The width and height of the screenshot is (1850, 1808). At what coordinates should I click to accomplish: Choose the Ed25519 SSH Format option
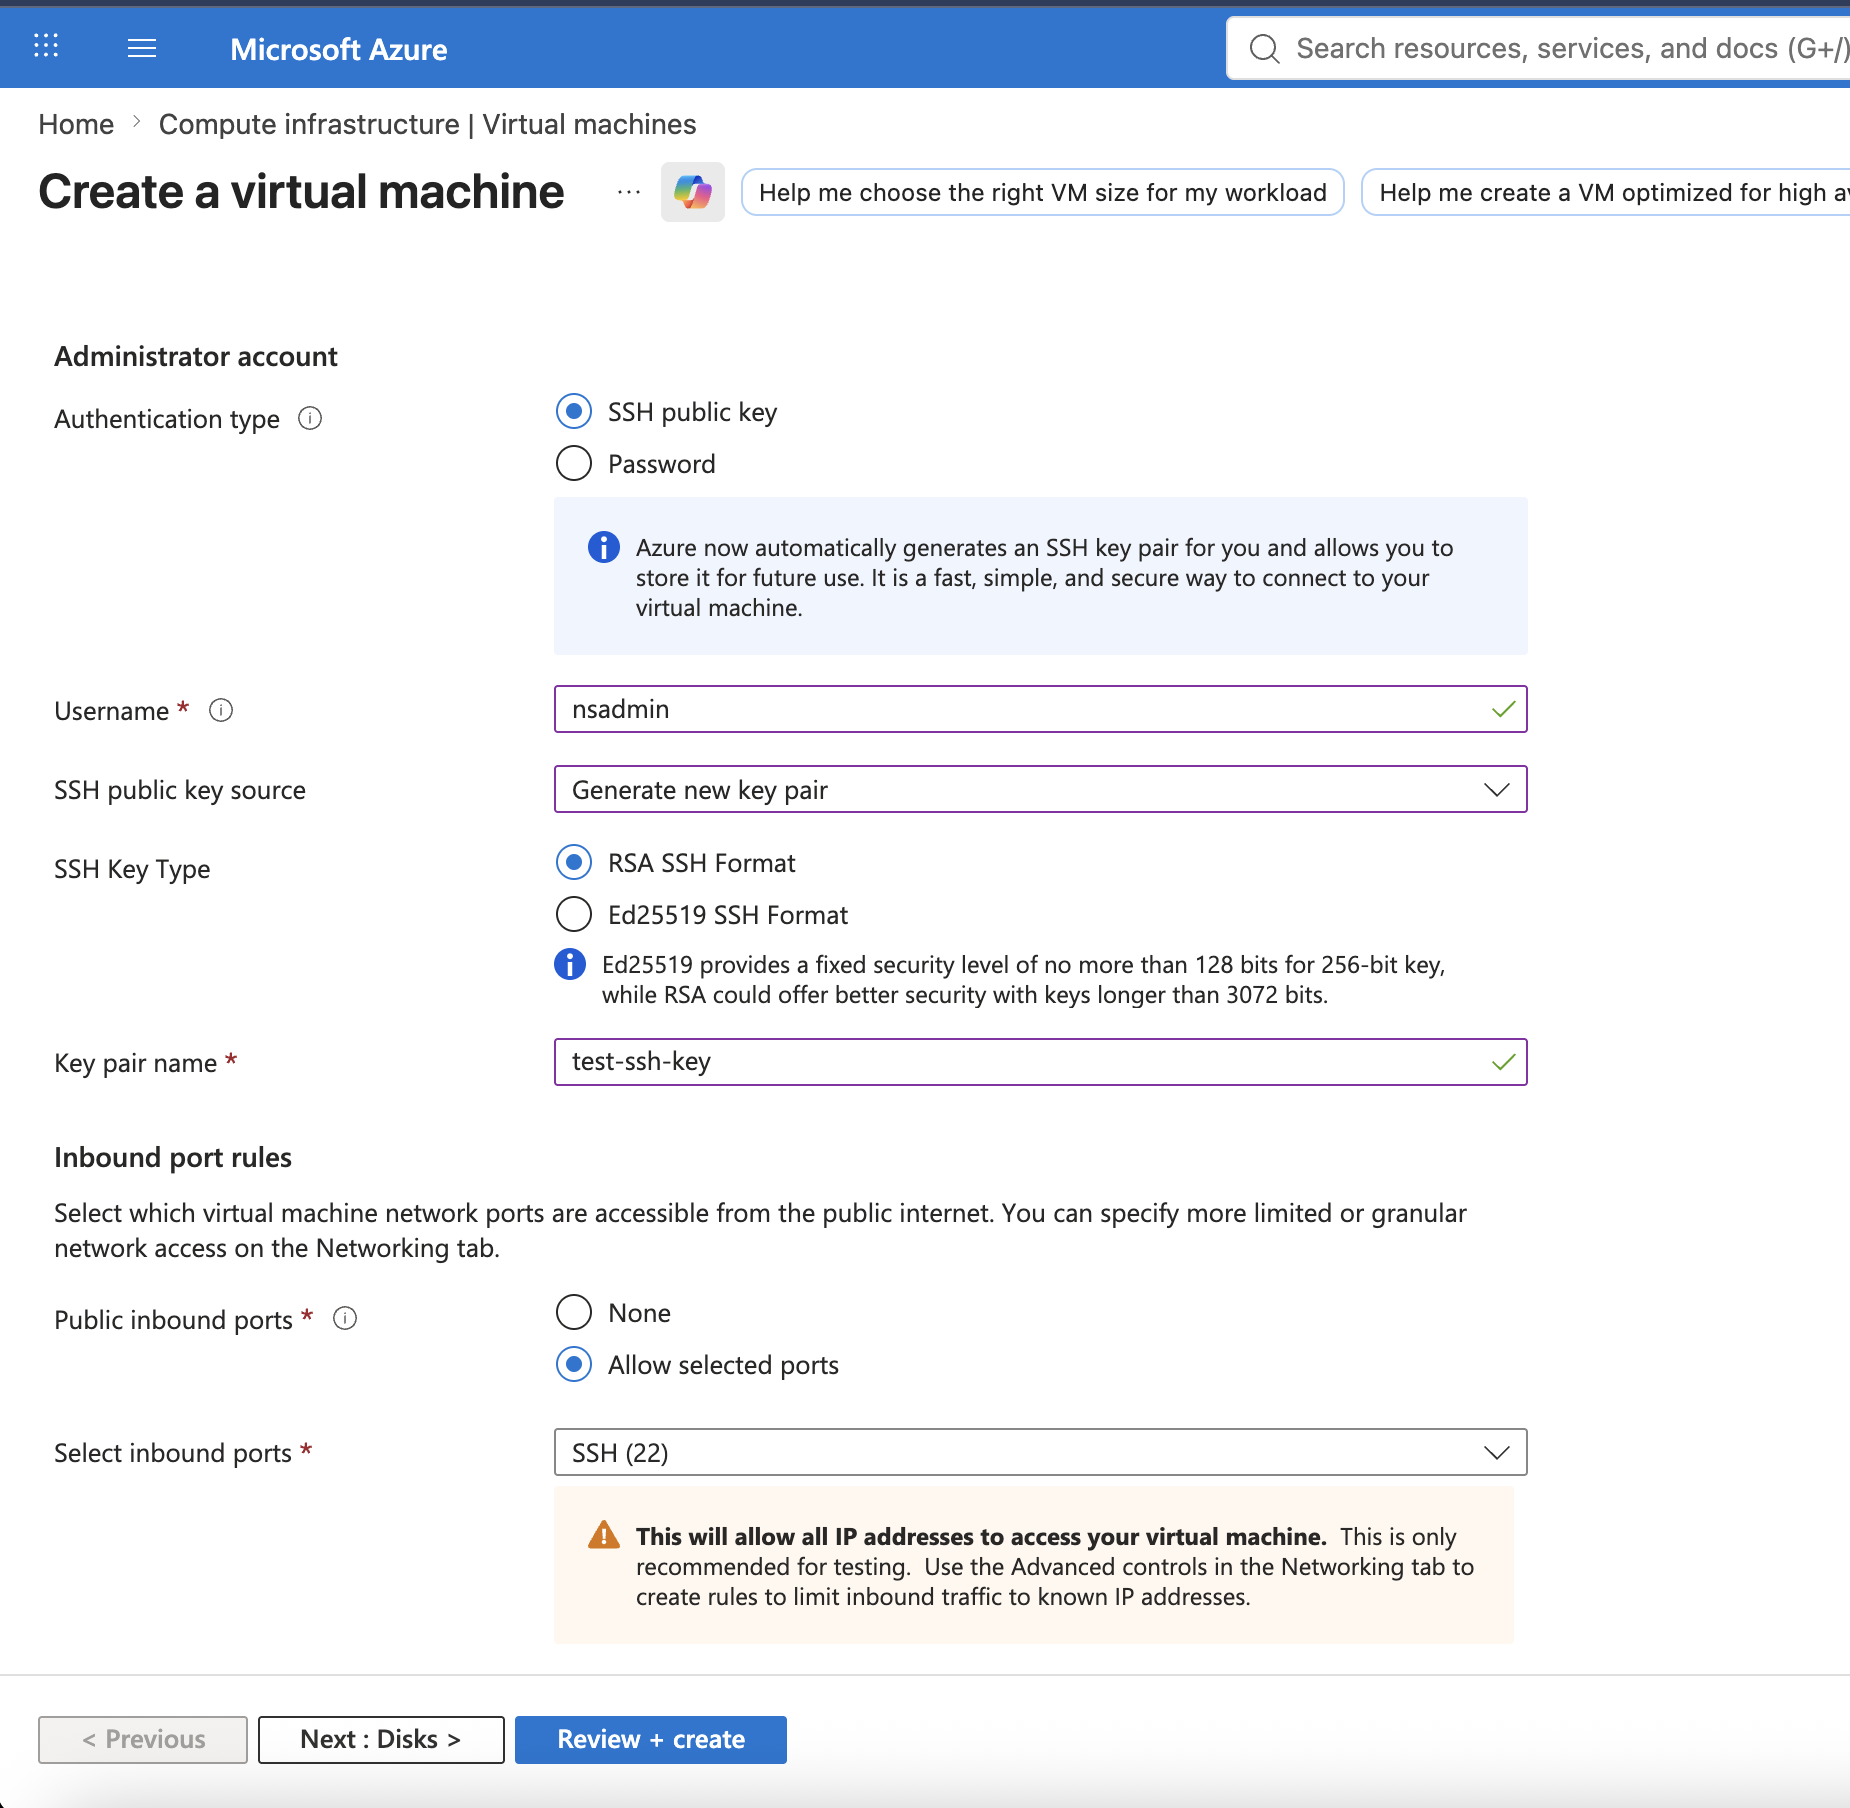pos(574,914)
